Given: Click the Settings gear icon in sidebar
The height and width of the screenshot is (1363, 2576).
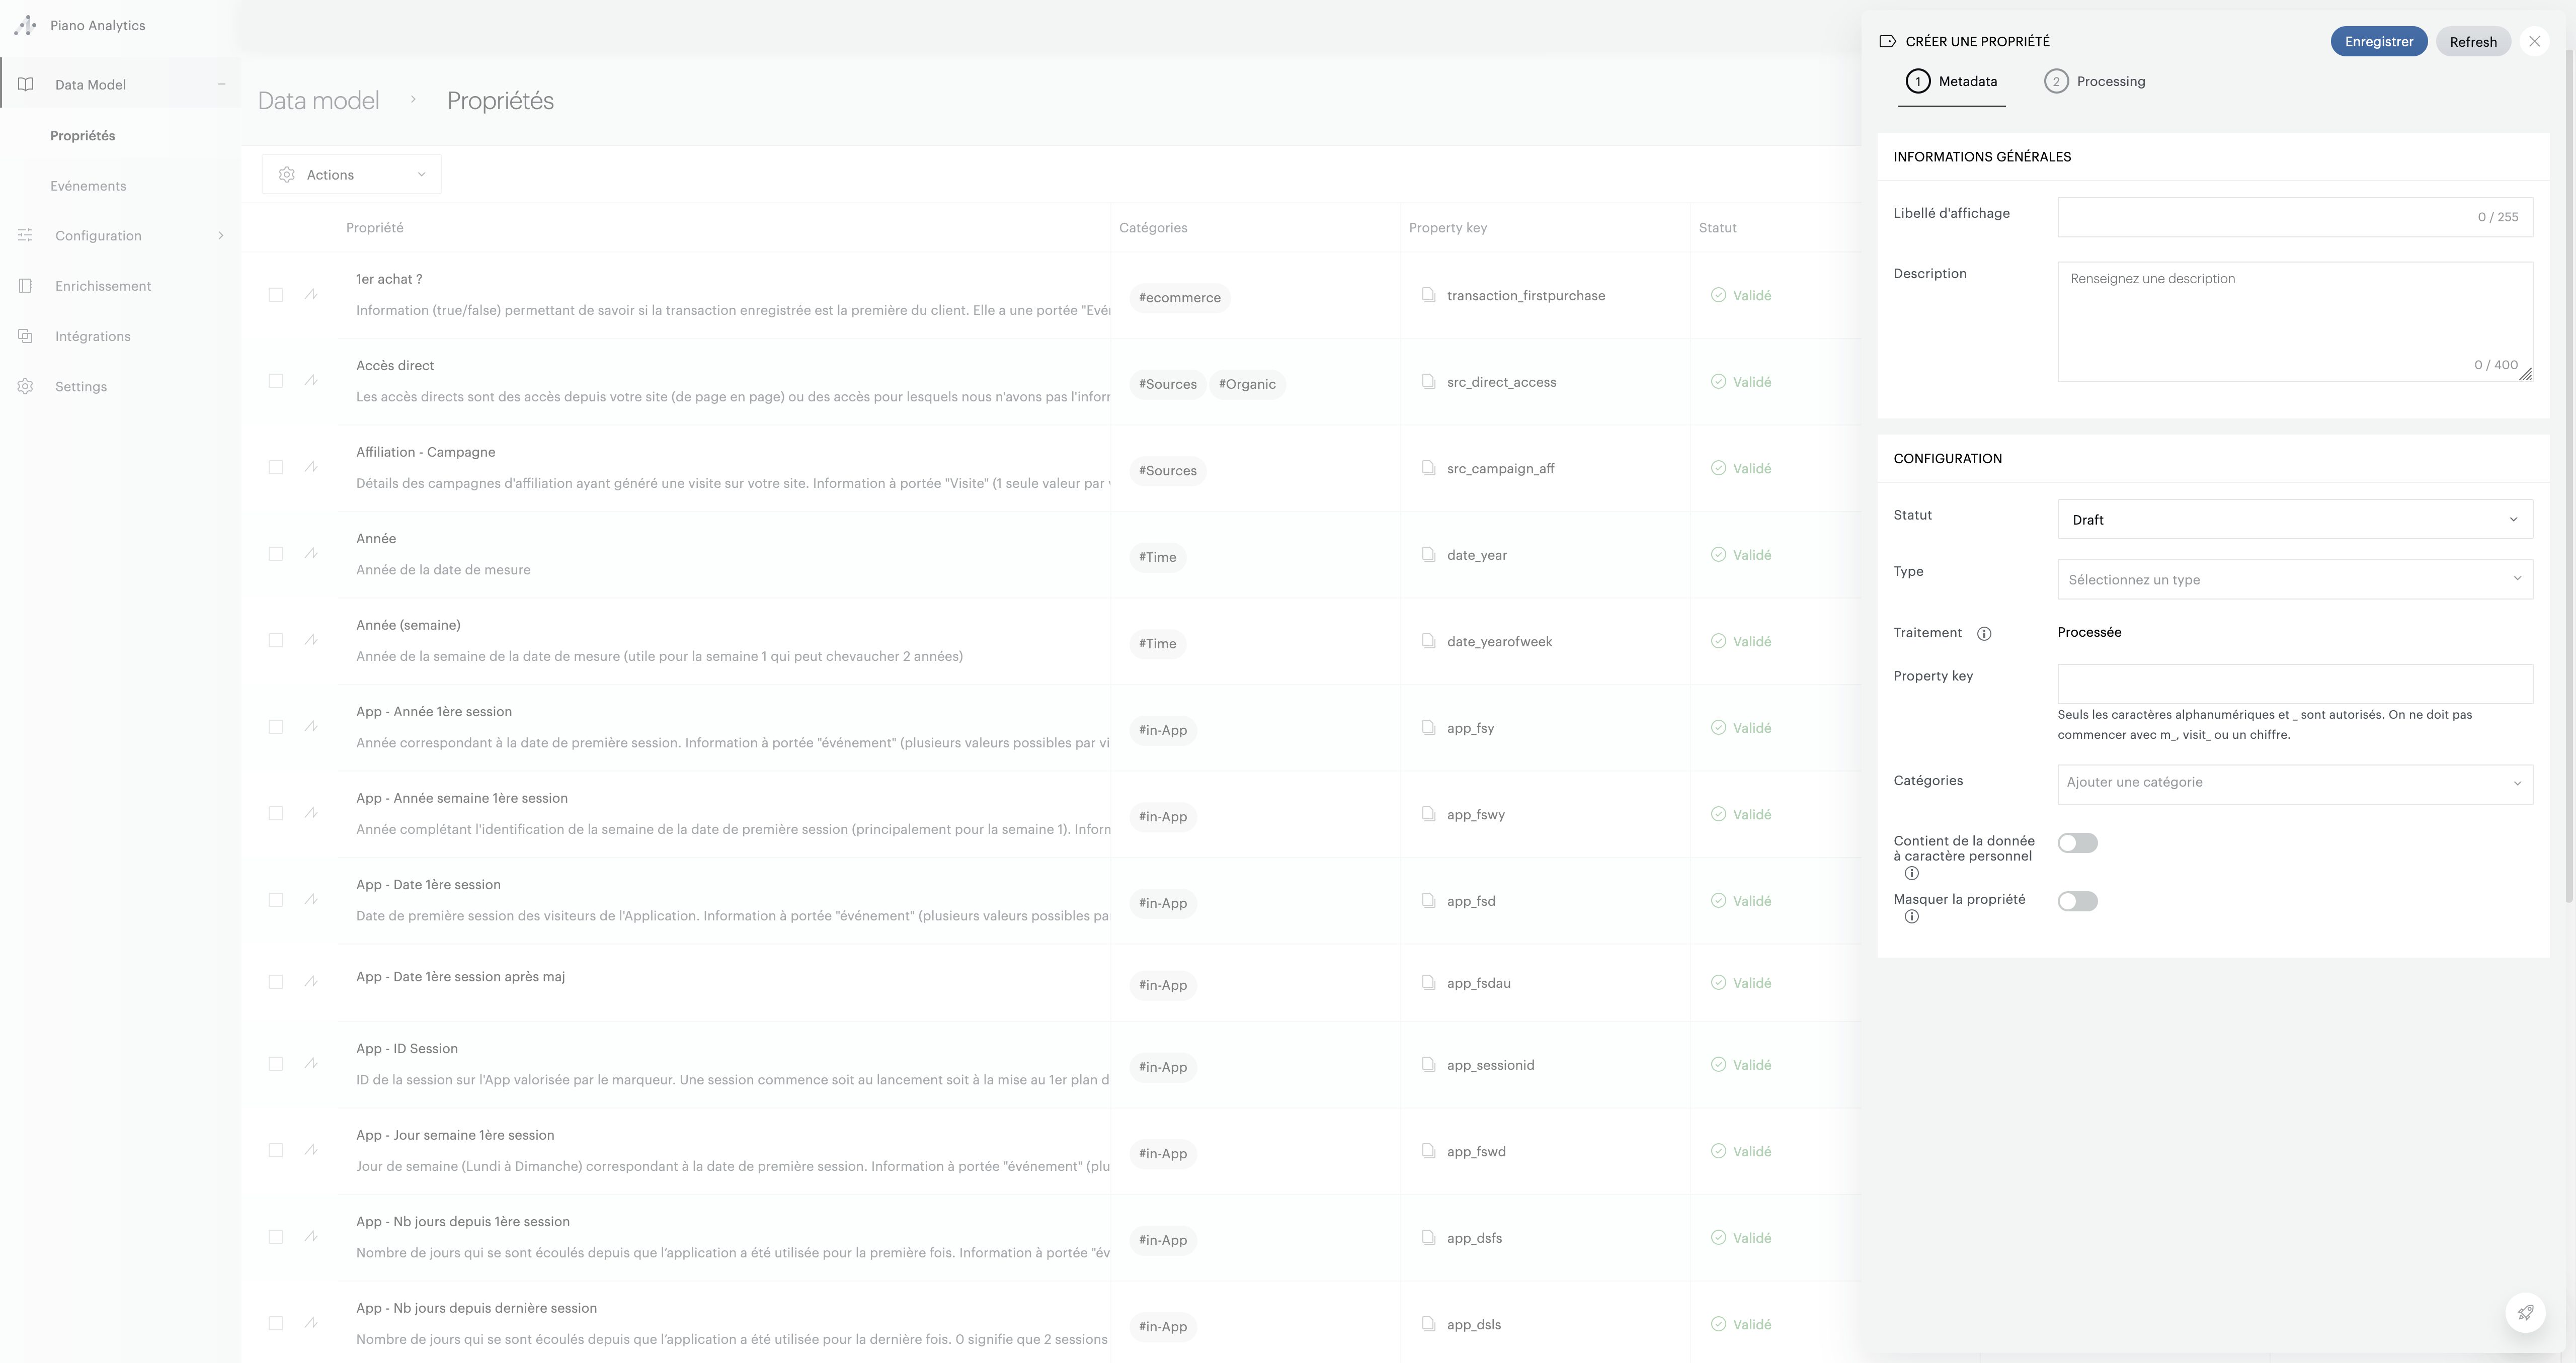Looking at the screenshot, I should coord(26,387).
